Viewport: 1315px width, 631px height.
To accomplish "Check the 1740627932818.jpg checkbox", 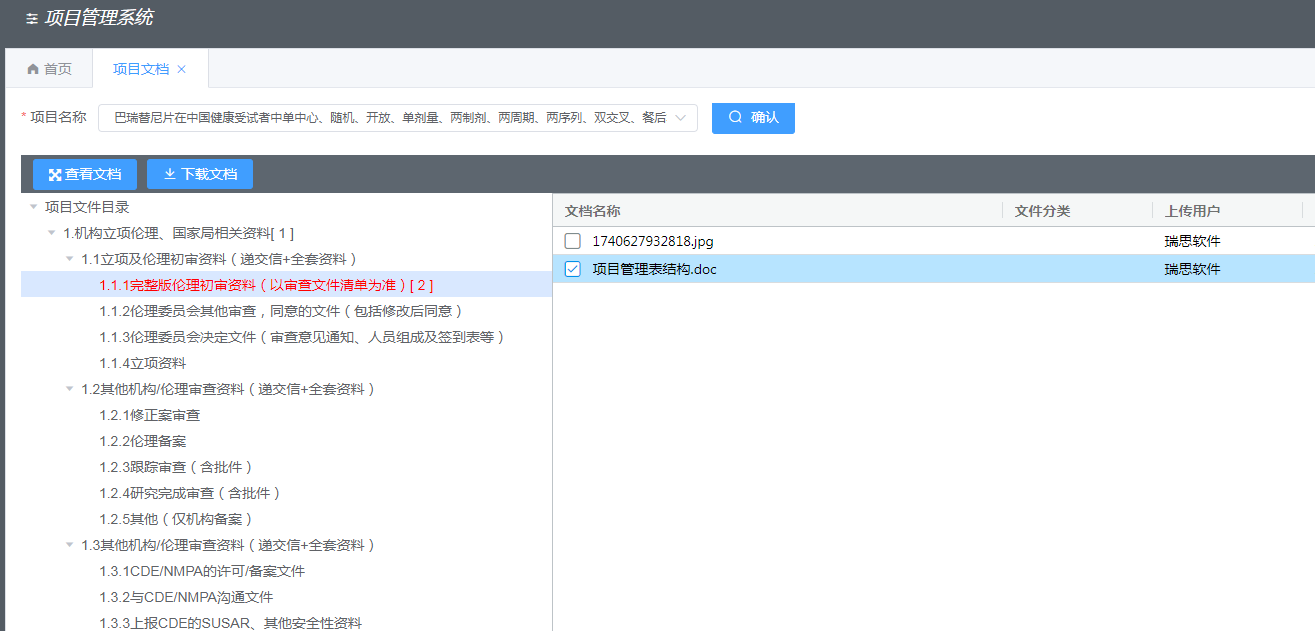I will tap(572, 241).
